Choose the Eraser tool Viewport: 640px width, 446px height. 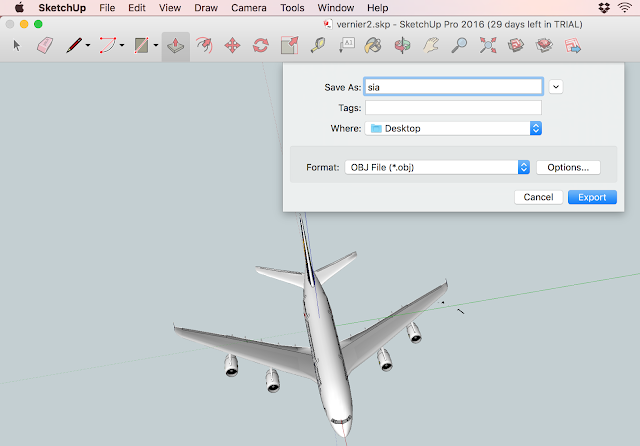coord(45,45)
